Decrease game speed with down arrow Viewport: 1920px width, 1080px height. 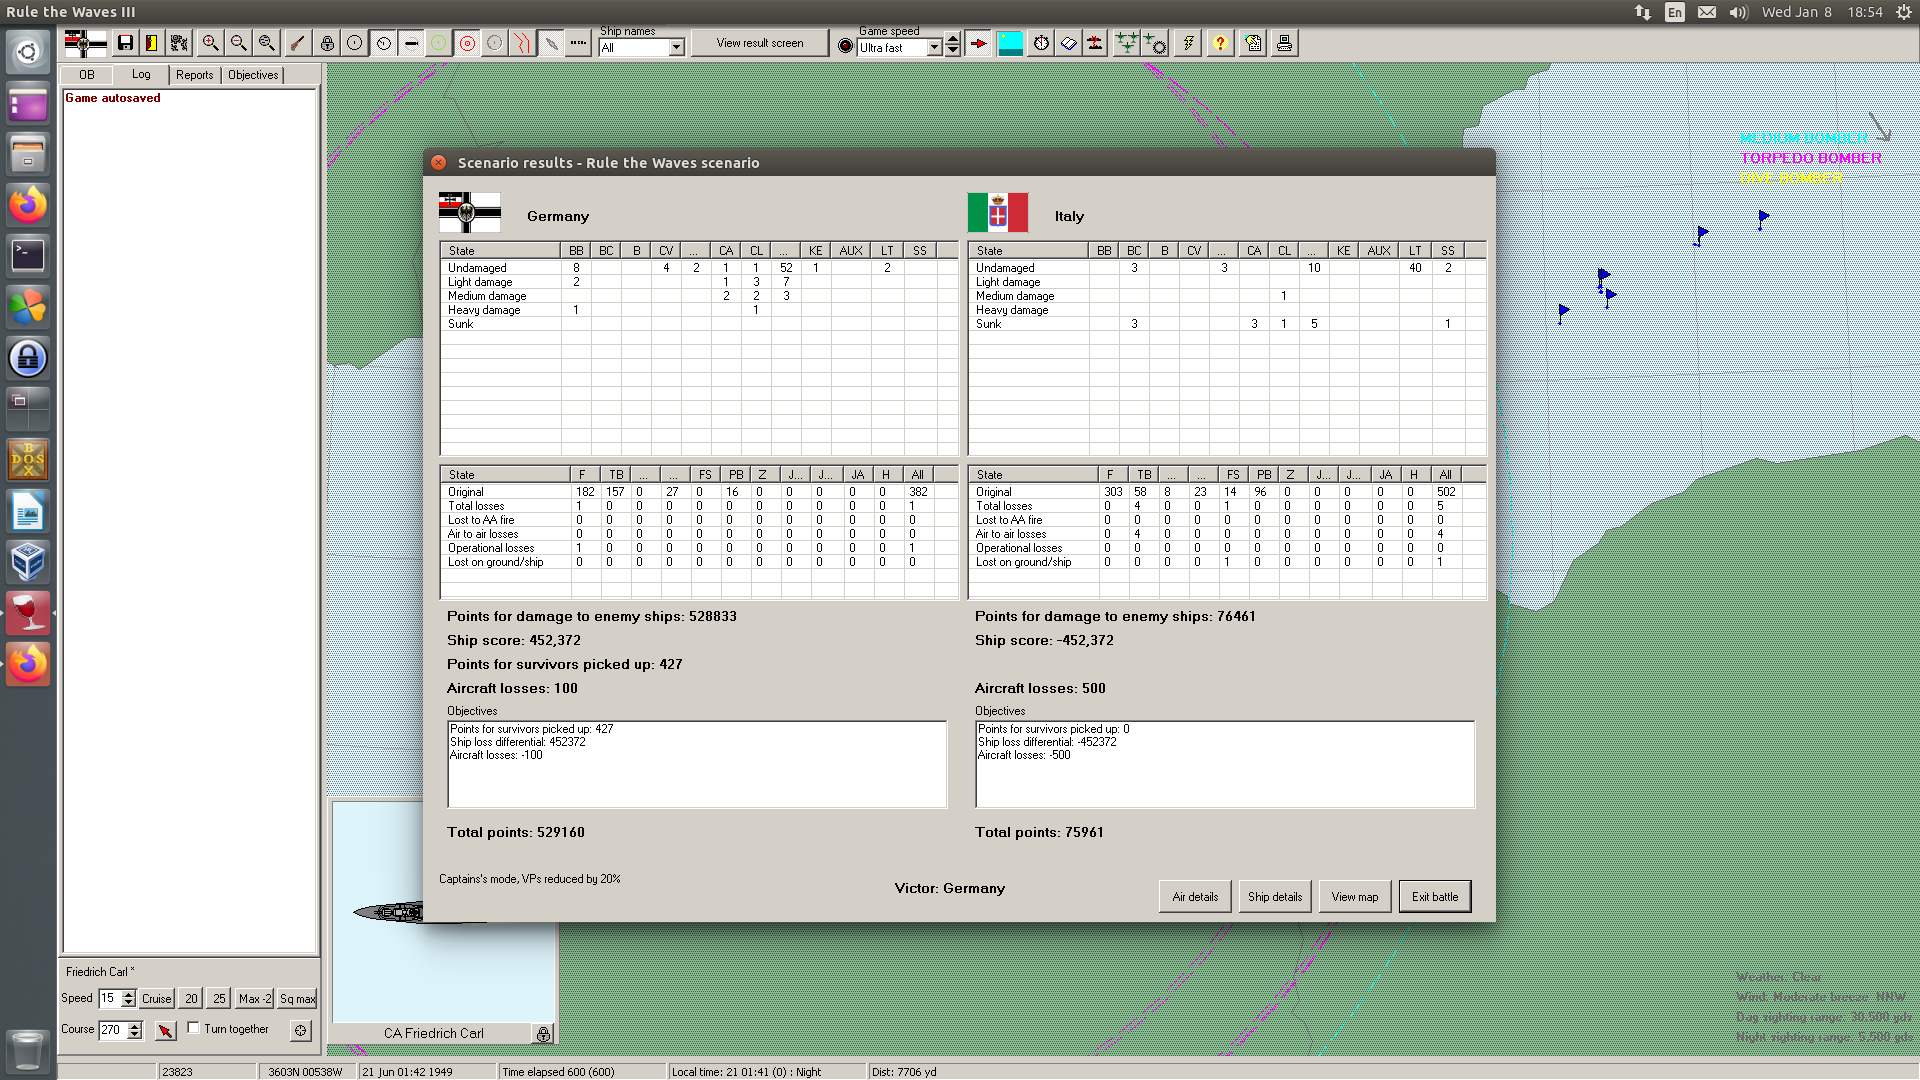pos(953,51)
